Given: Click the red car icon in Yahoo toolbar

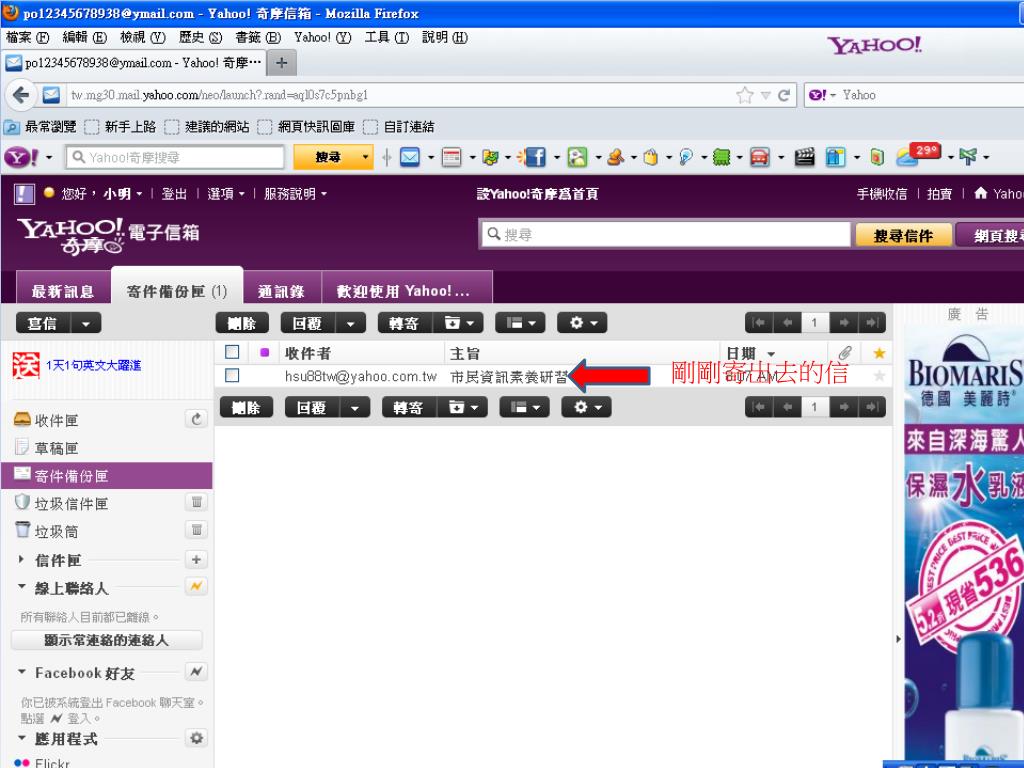Looking at the screenshot, I should pyautogui.click(x=760, y=157).
